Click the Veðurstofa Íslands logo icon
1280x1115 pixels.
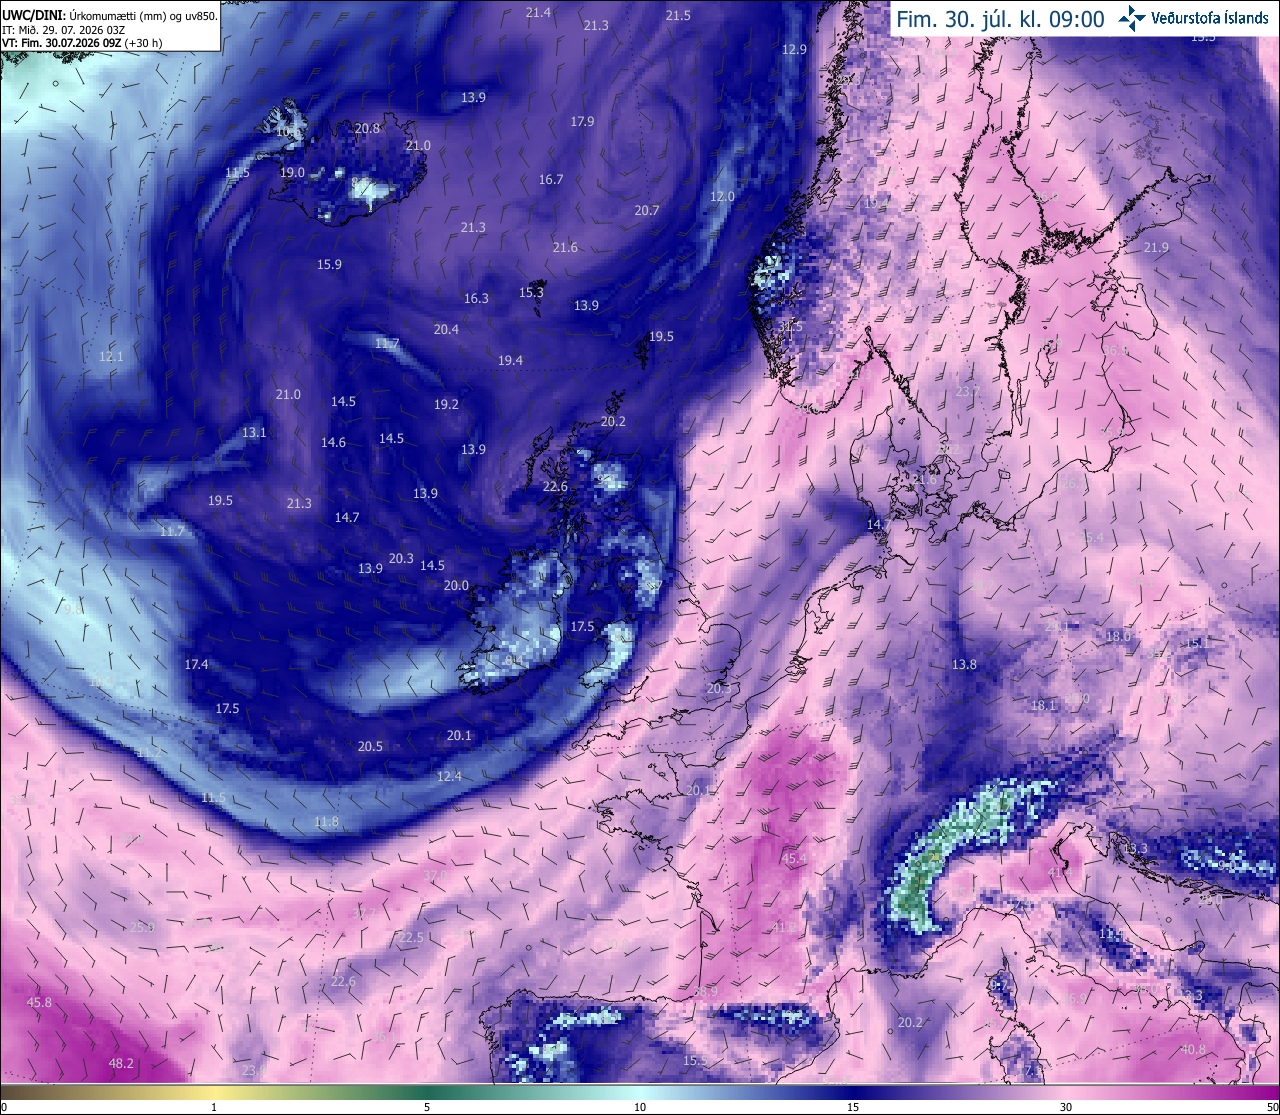[x=1132, y=18]
